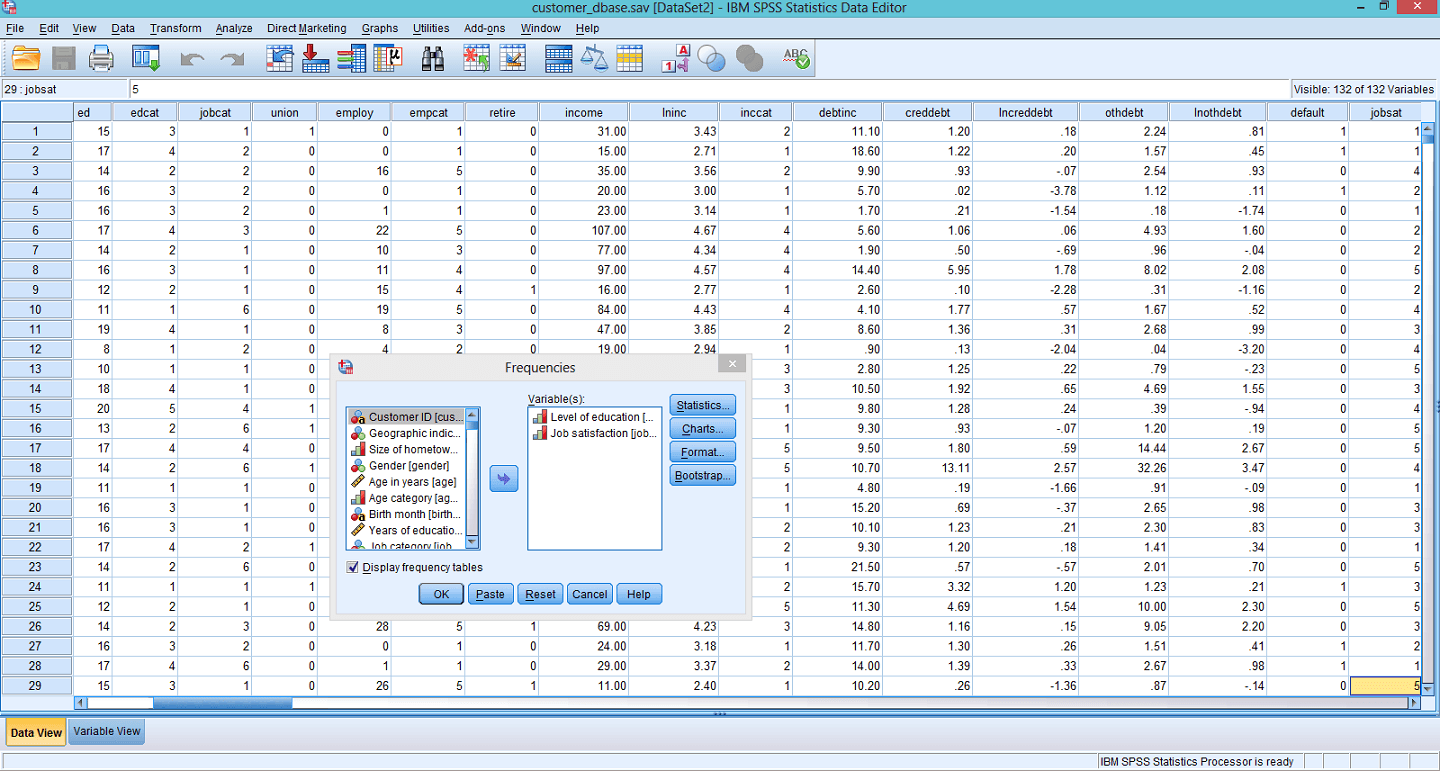Viewport: 1440px width, 771px height.
Task: Click the Redo arrow in the toolbar
Action: pyautogui.click(x=232, y=60)
